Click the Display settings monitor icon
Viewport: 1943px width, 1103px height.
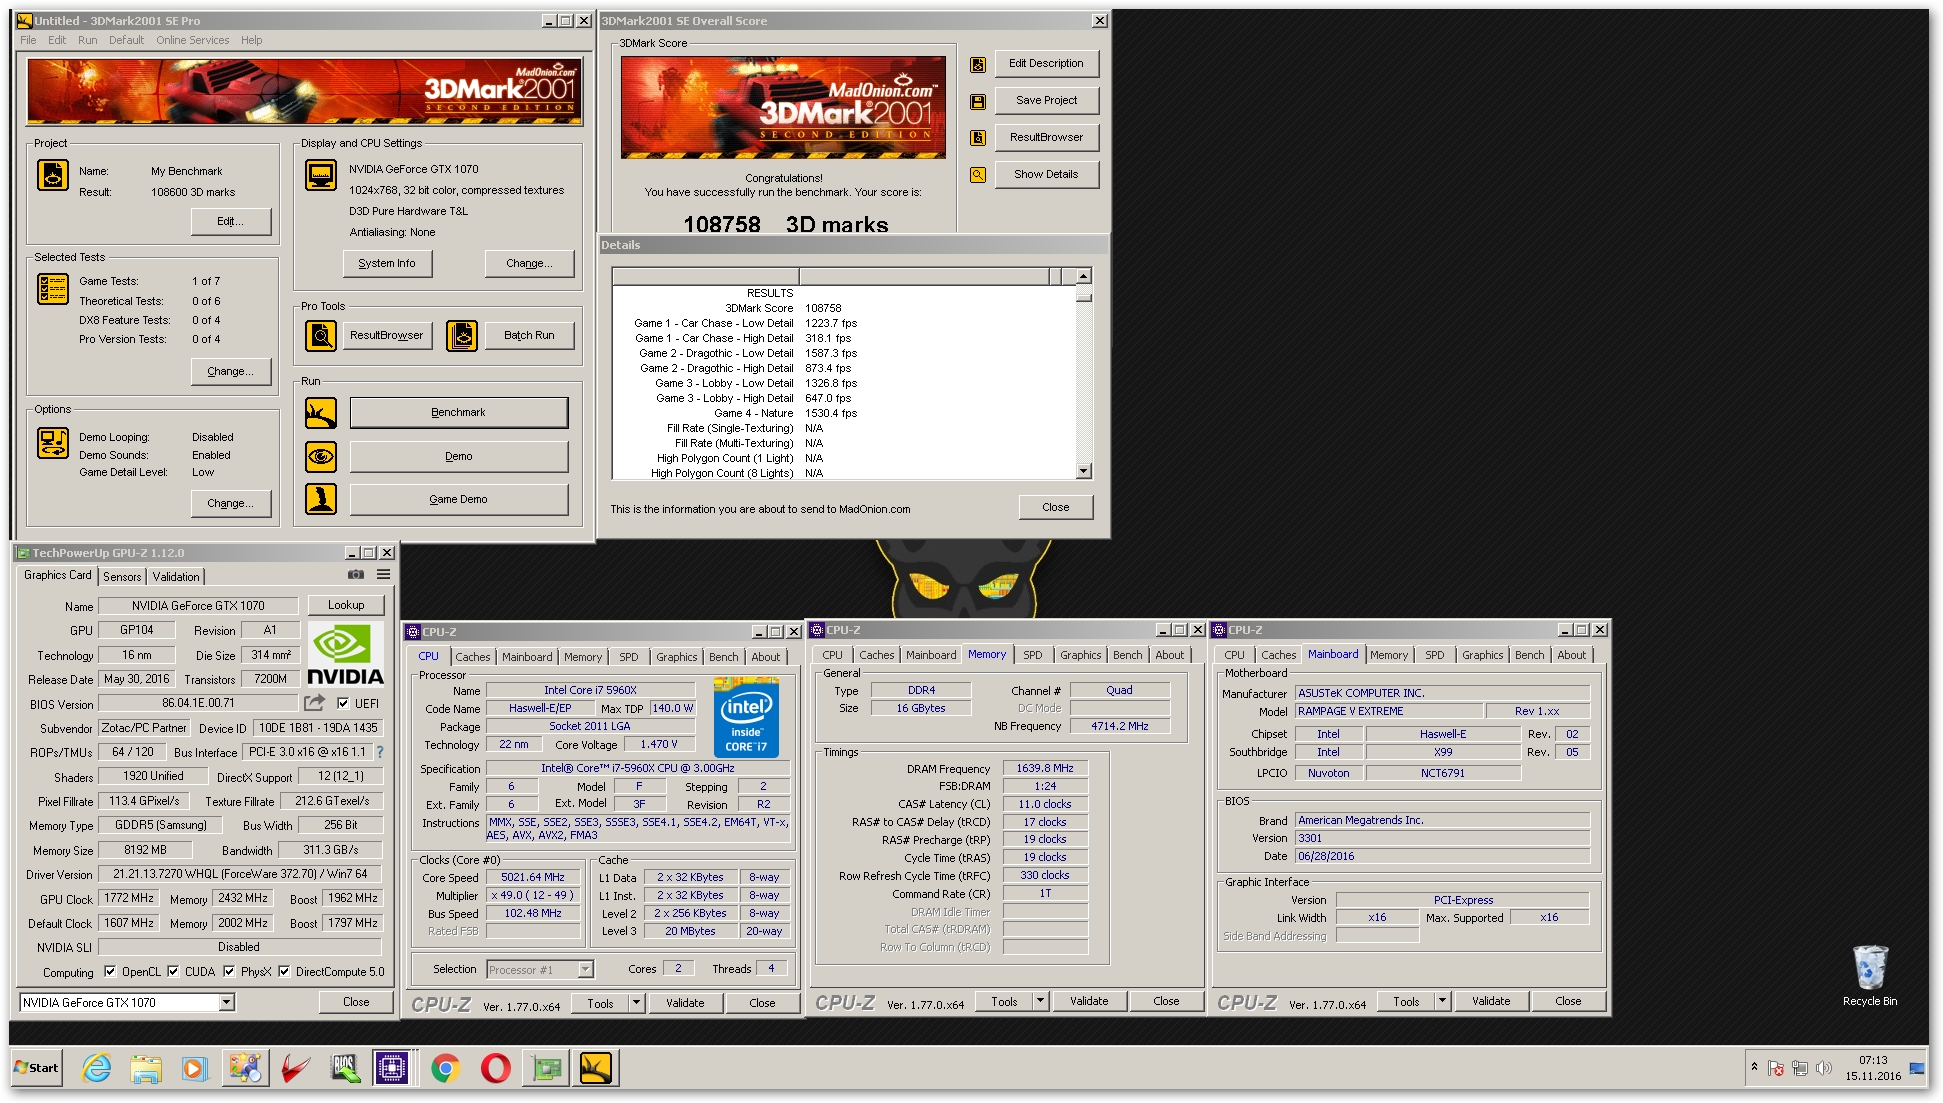click(x=321, y=175)
